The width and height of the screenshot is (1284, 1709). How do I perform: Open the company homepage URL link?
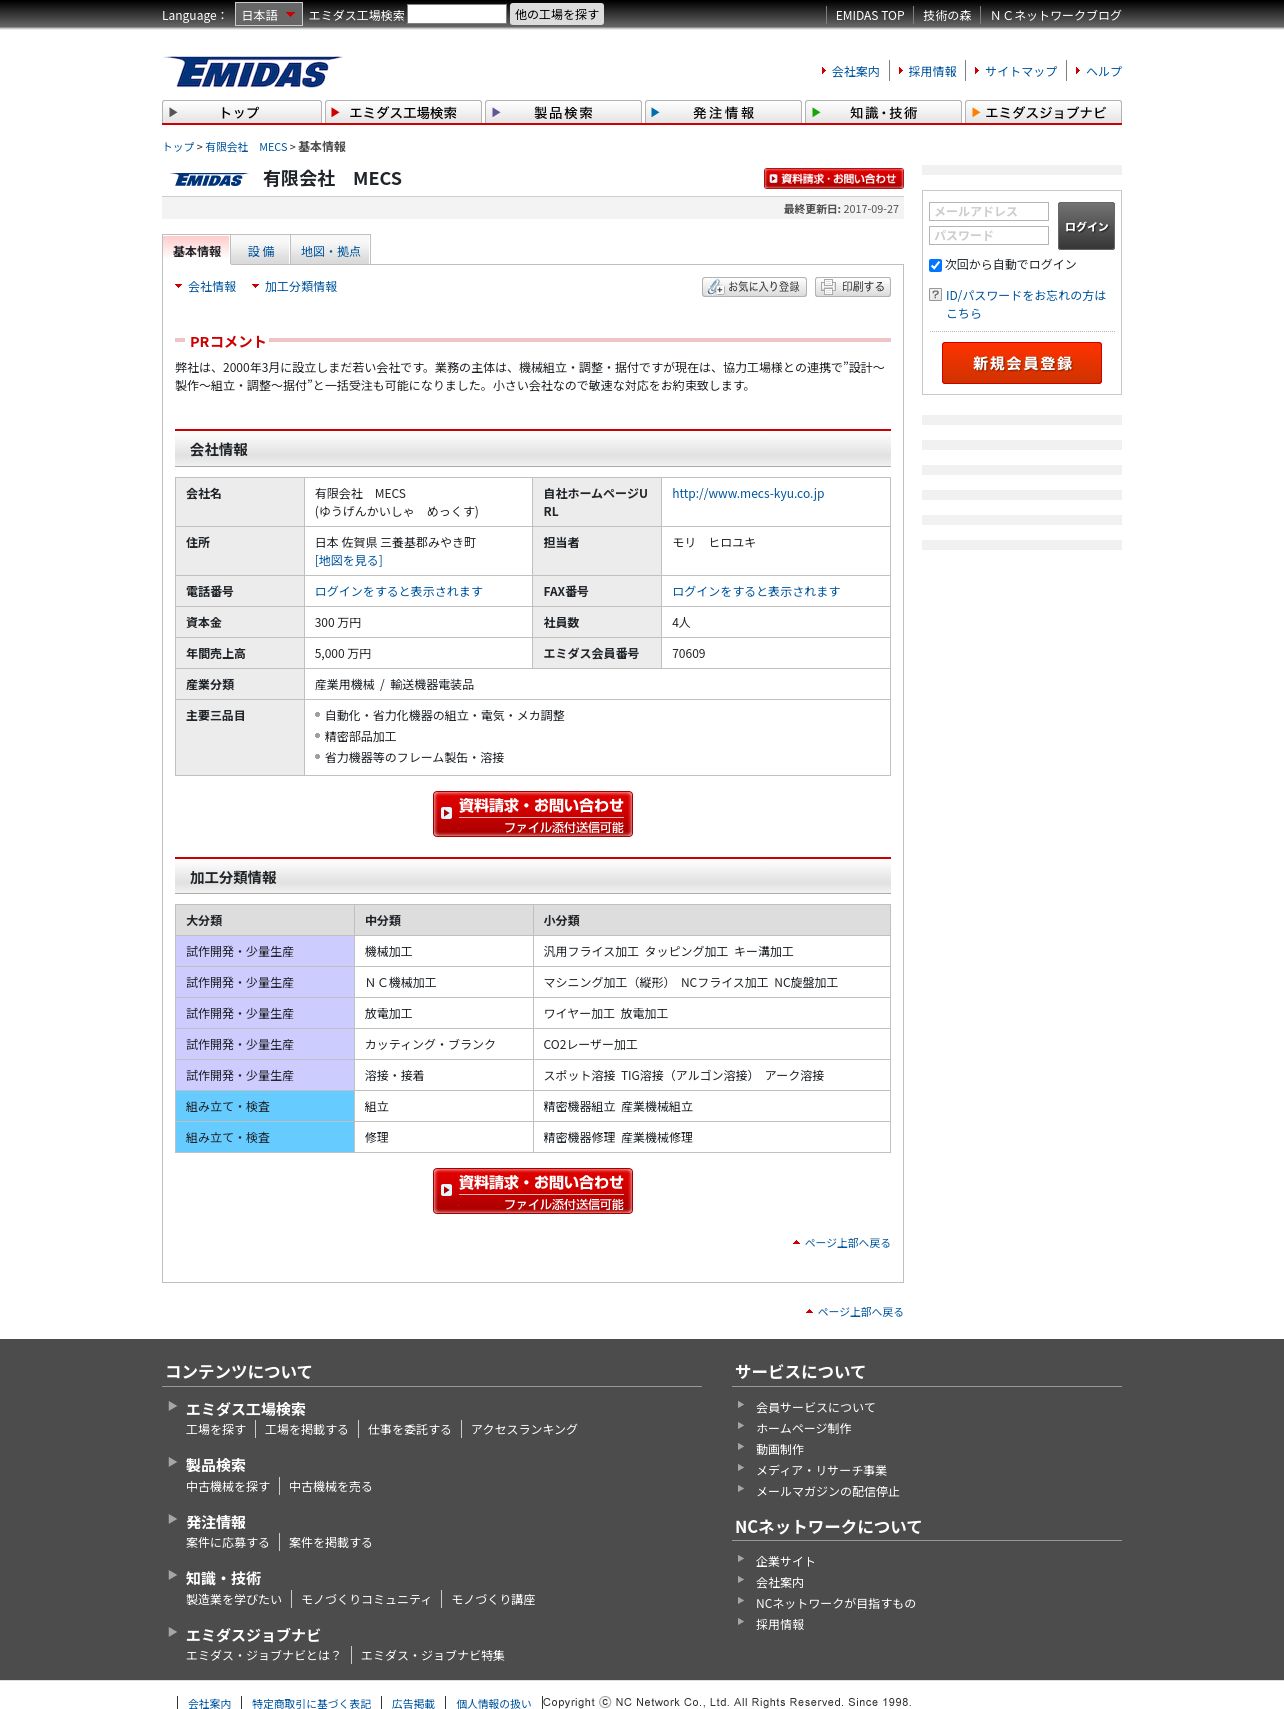tap(748, 494)
